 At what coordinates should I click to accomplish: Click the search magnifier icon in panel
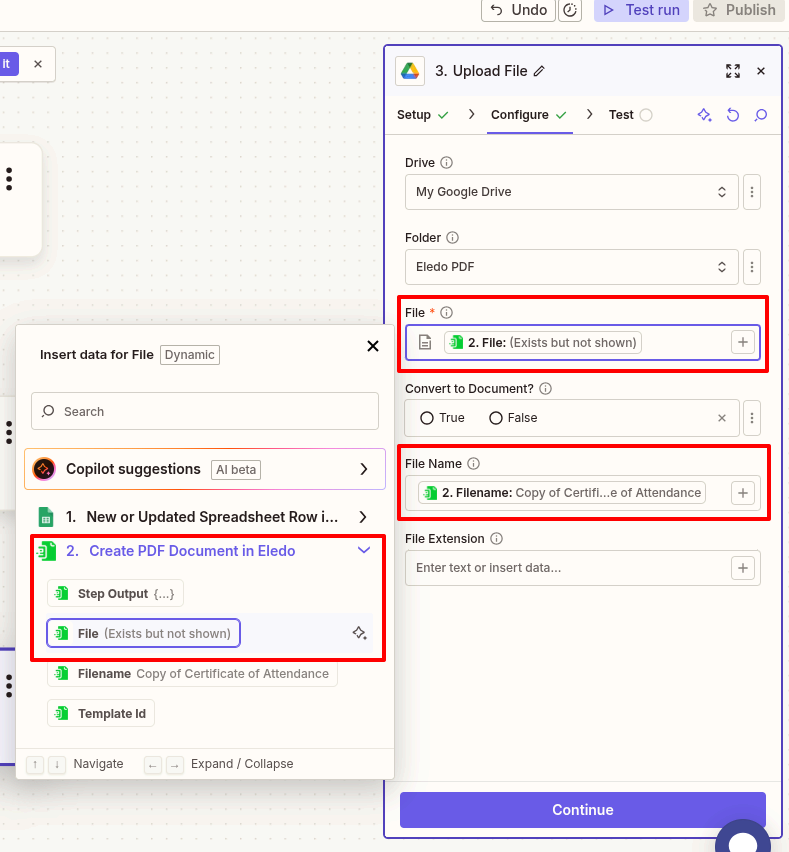click(761, 115)
